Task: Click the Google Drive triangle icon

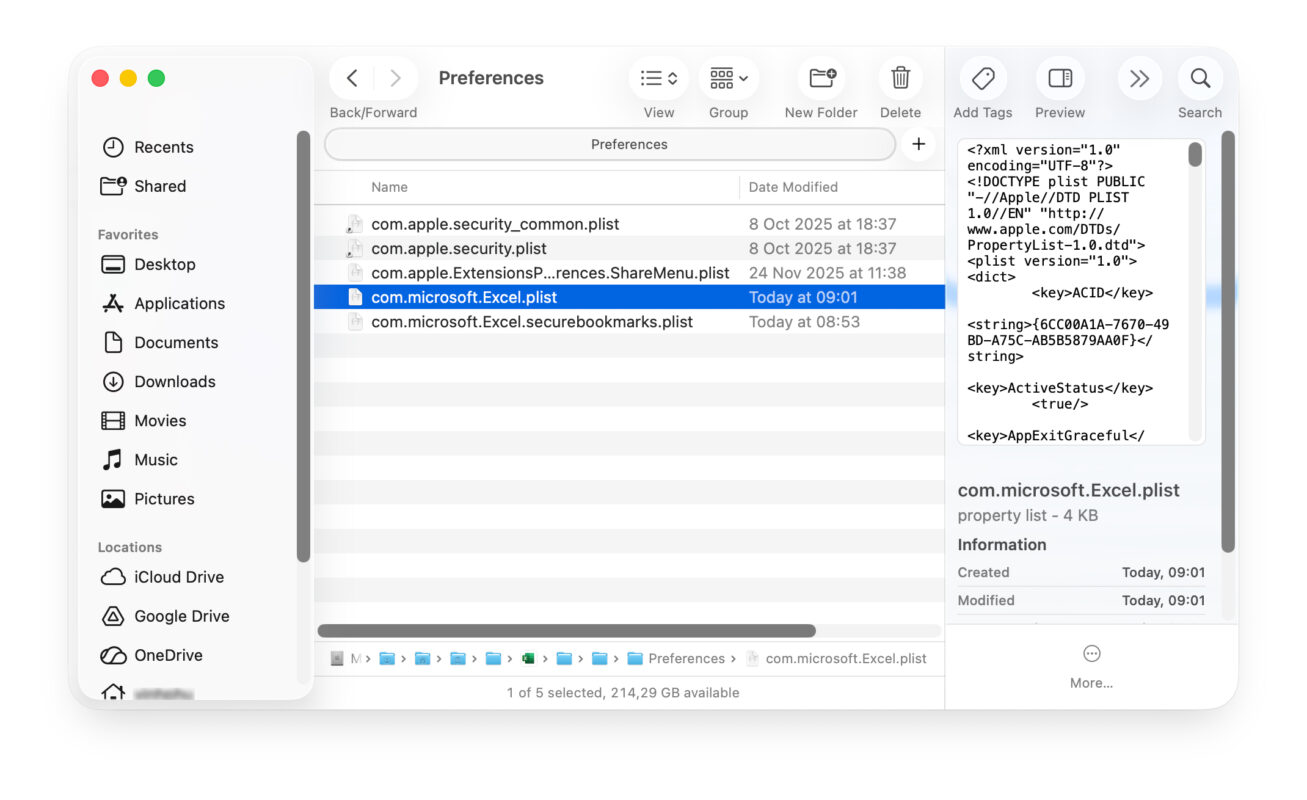Action: tap(113, 616)
